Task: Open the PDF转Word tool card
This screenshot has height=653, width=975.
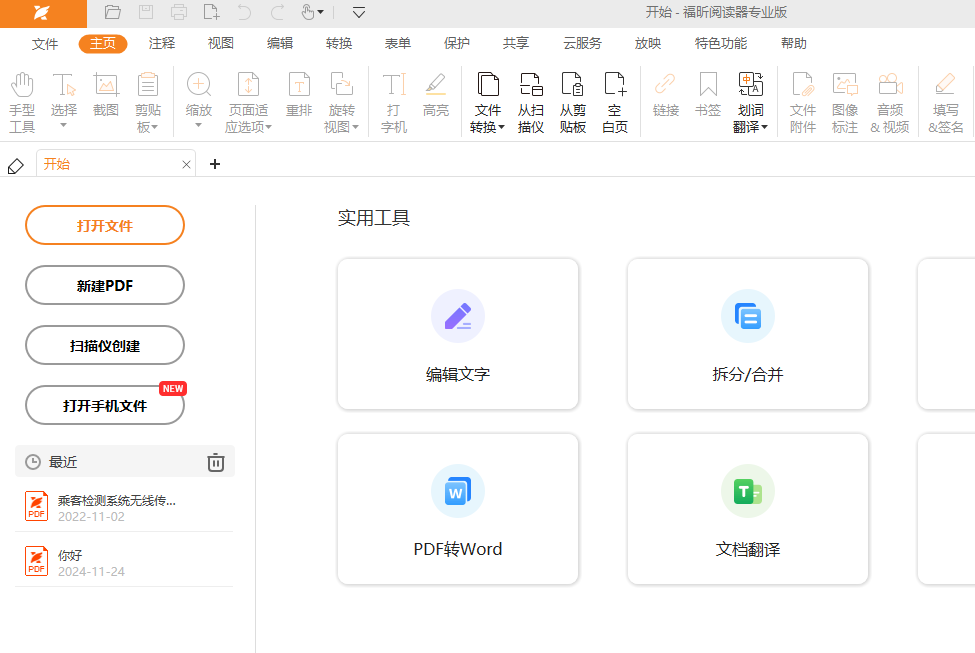Action: [x=458, y=509]
